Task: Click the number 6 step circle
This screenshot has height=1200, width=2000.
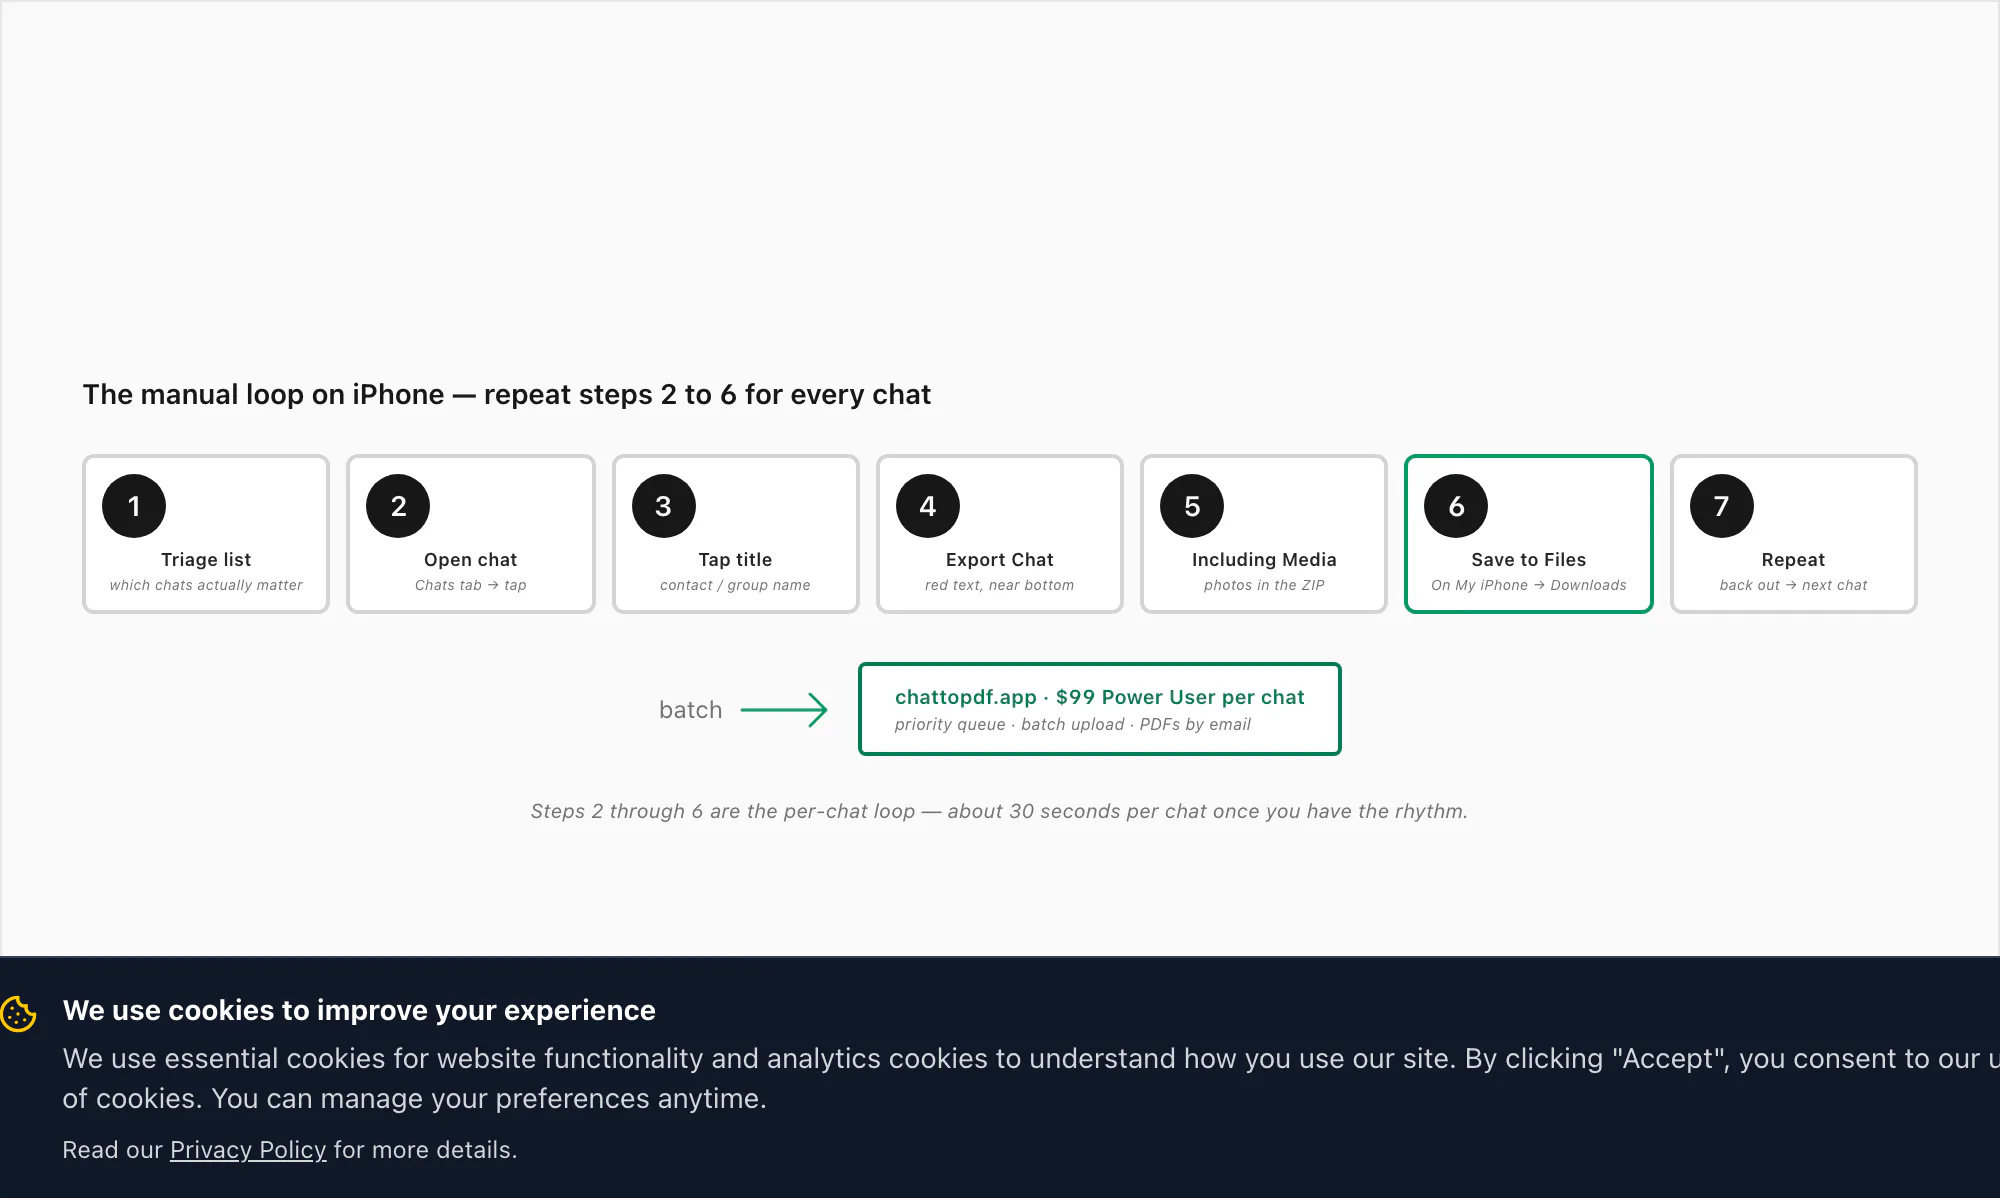Action: [x=1456, y=506]
